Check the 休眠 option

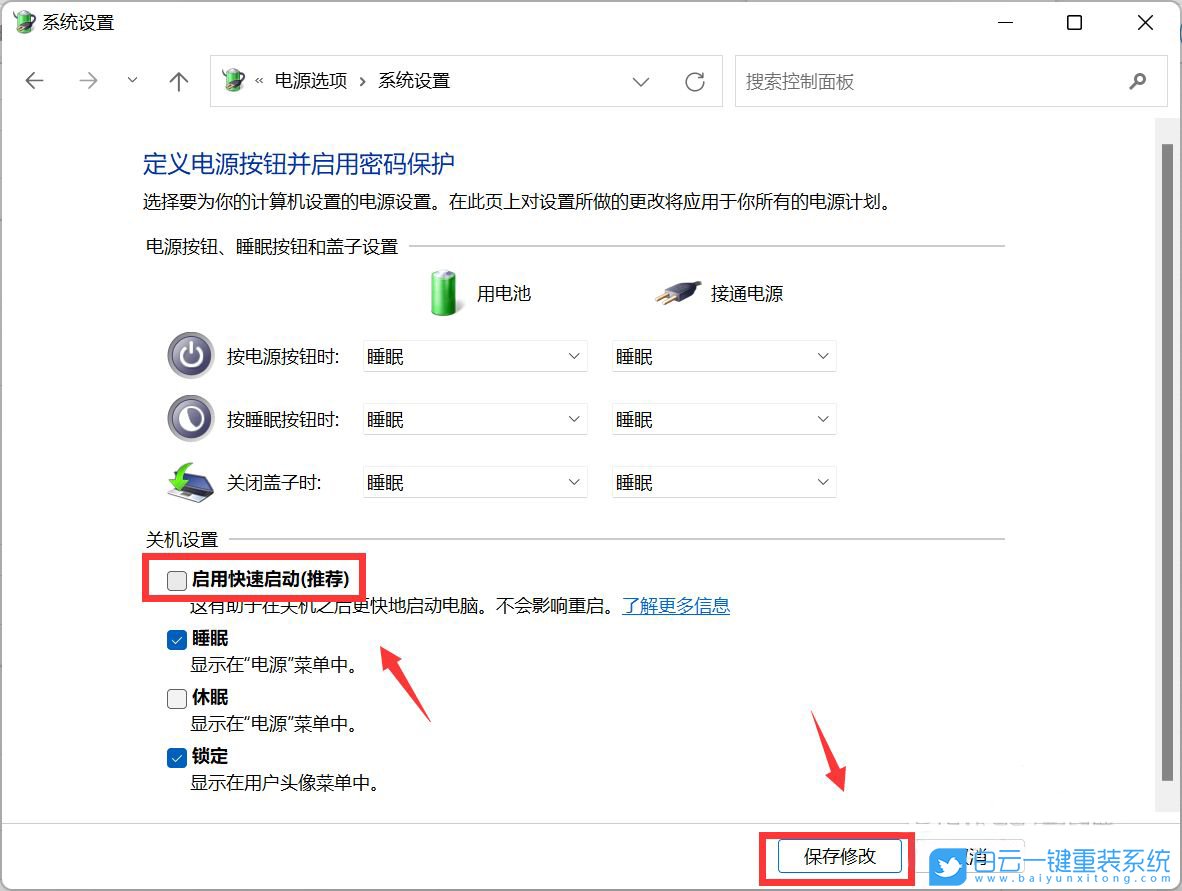coord(176,698)
